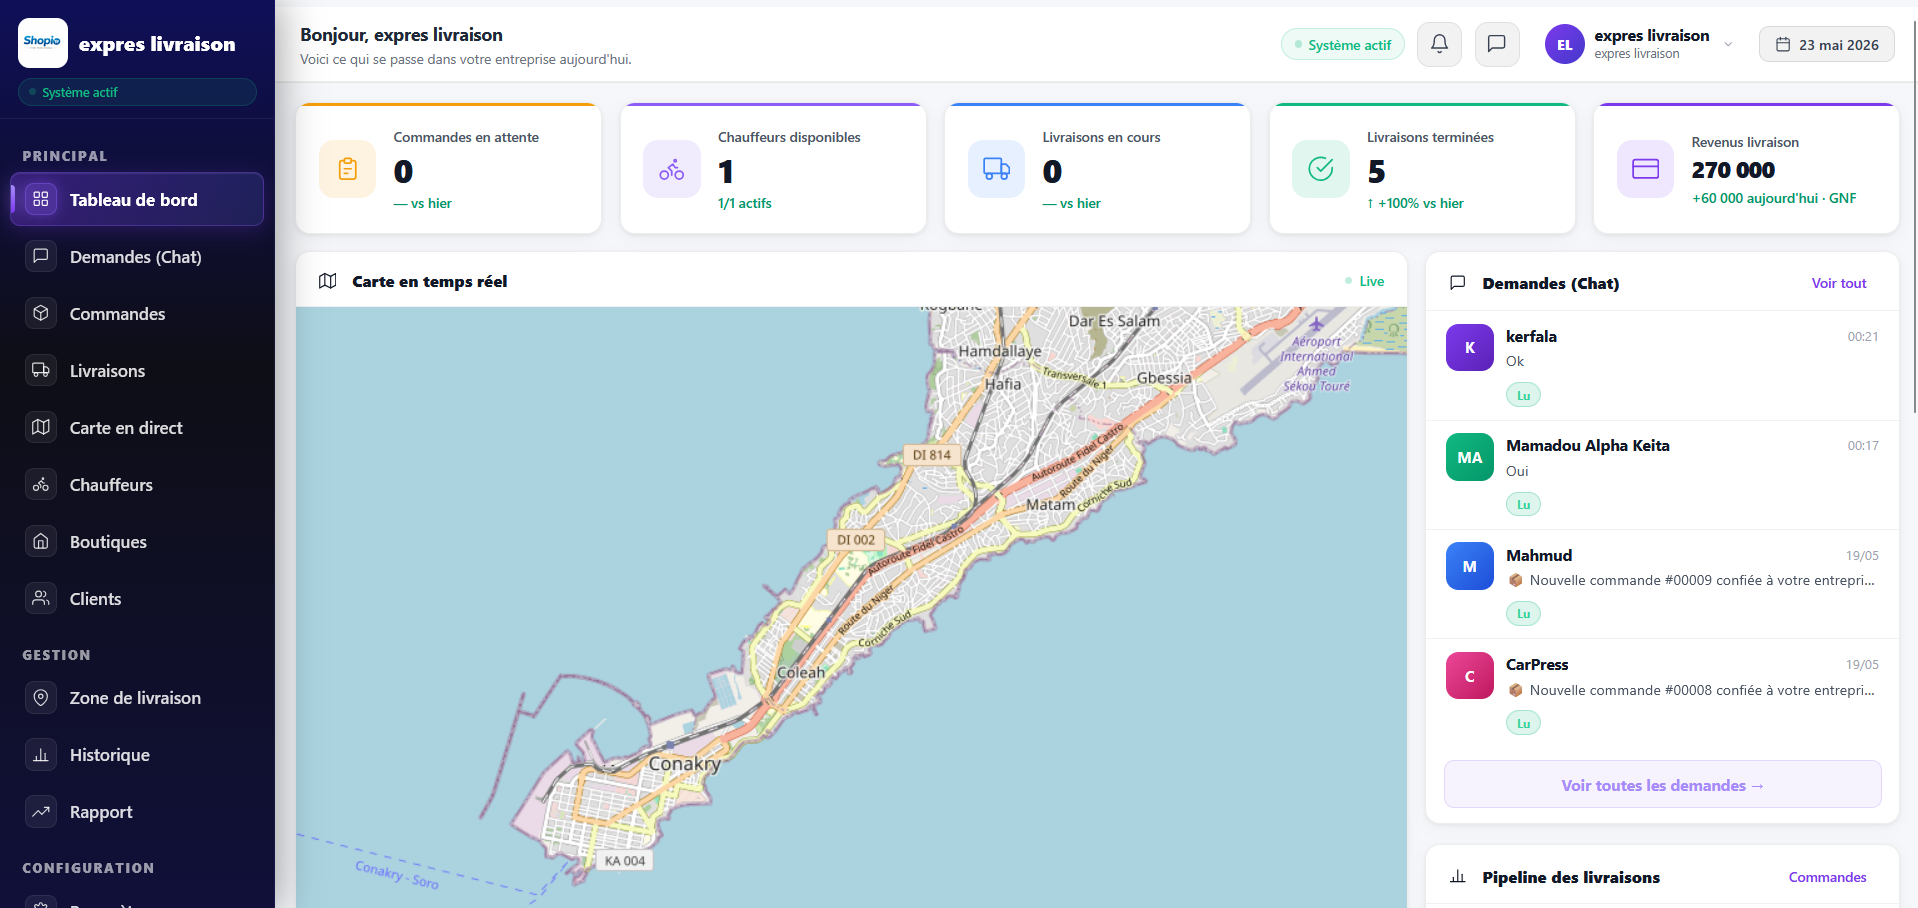Open Mamadou Alpha Keita conversation
Viewport: 1918px width, 908px height.
(1662, 475)
